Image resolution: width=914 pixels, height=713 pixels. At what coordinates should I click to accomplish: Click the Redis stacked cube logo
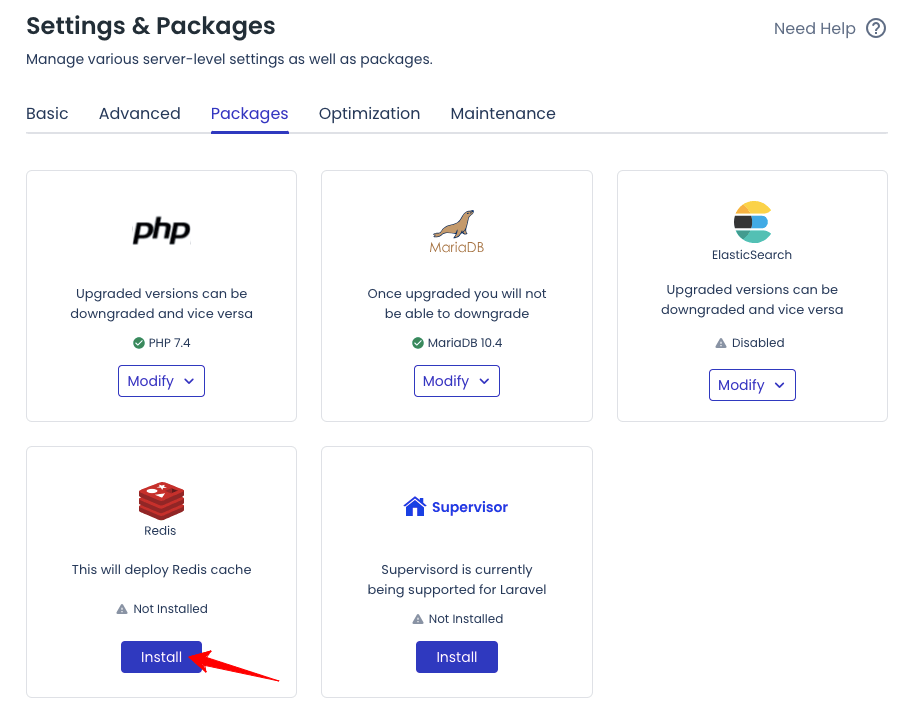coord(161,500)
